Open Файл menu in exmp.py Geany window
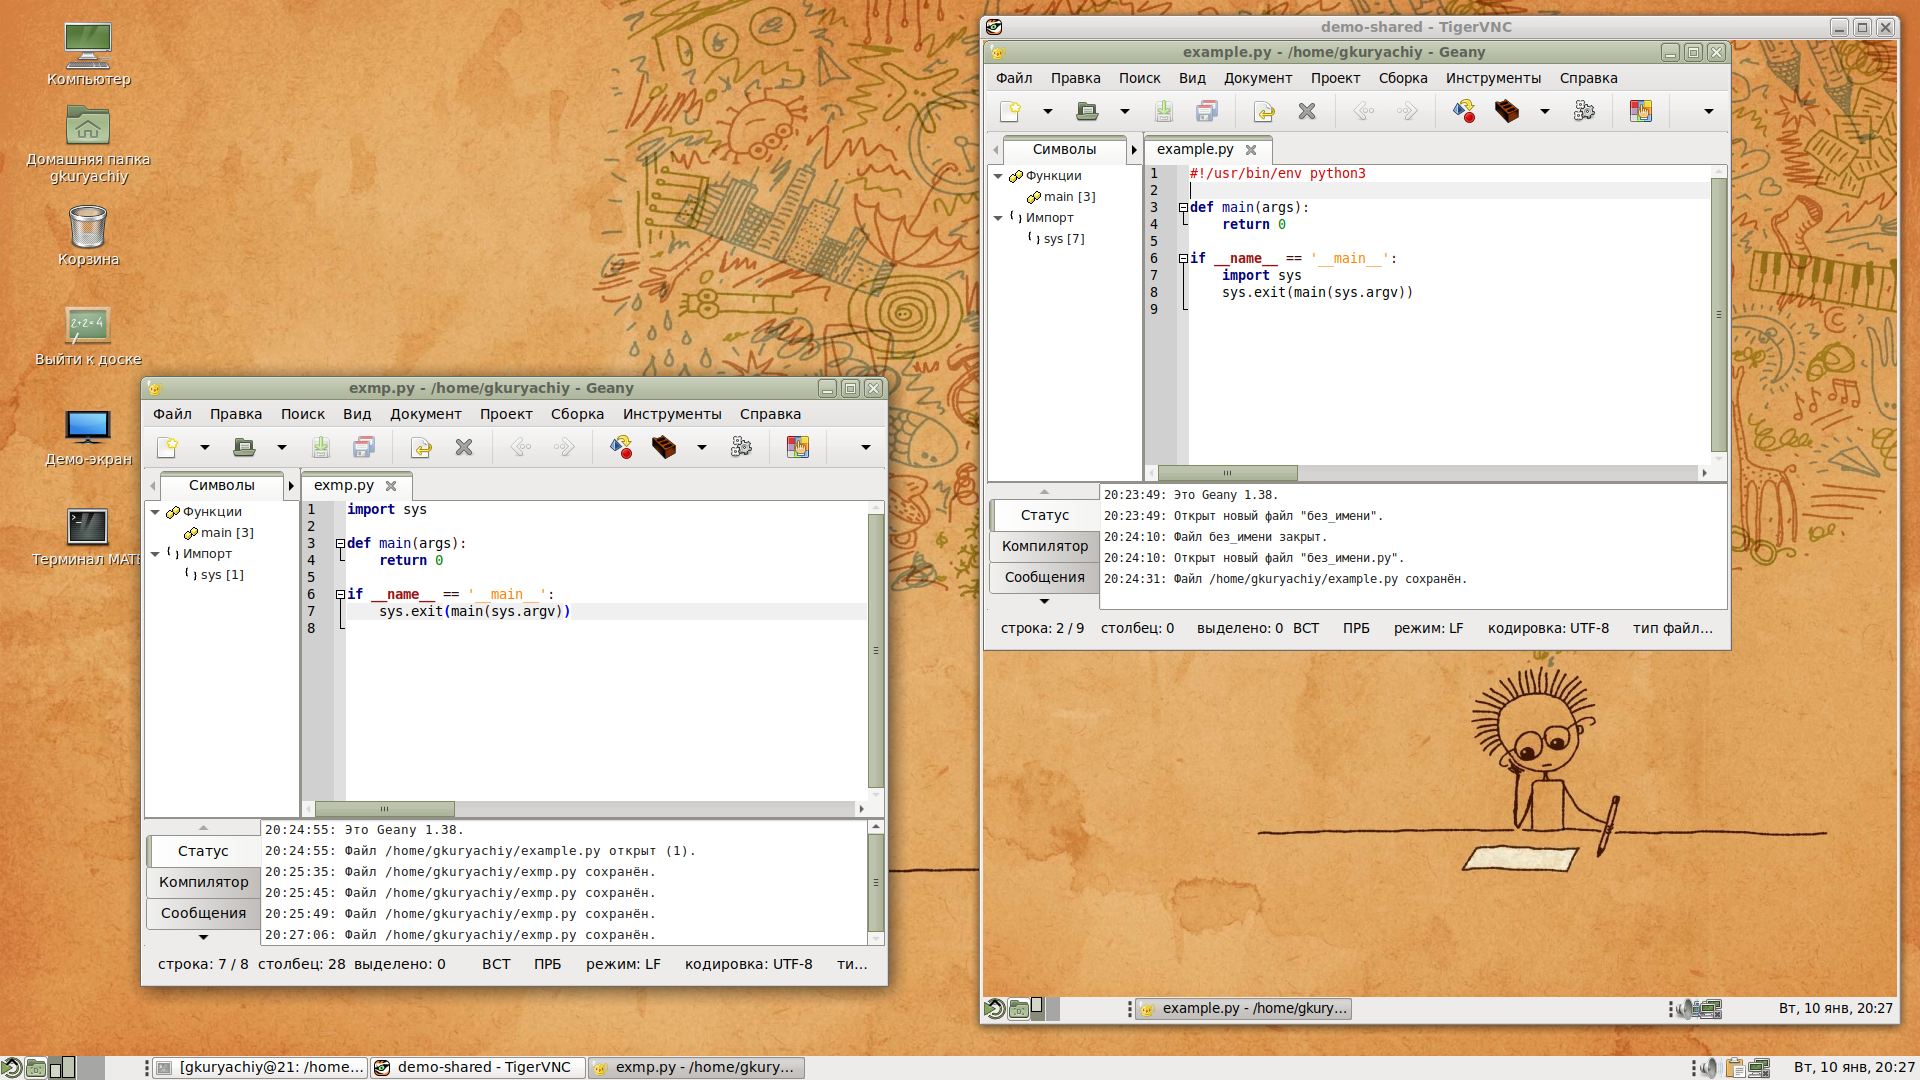Screen dimensions: 1920x1080 point(172,414)
